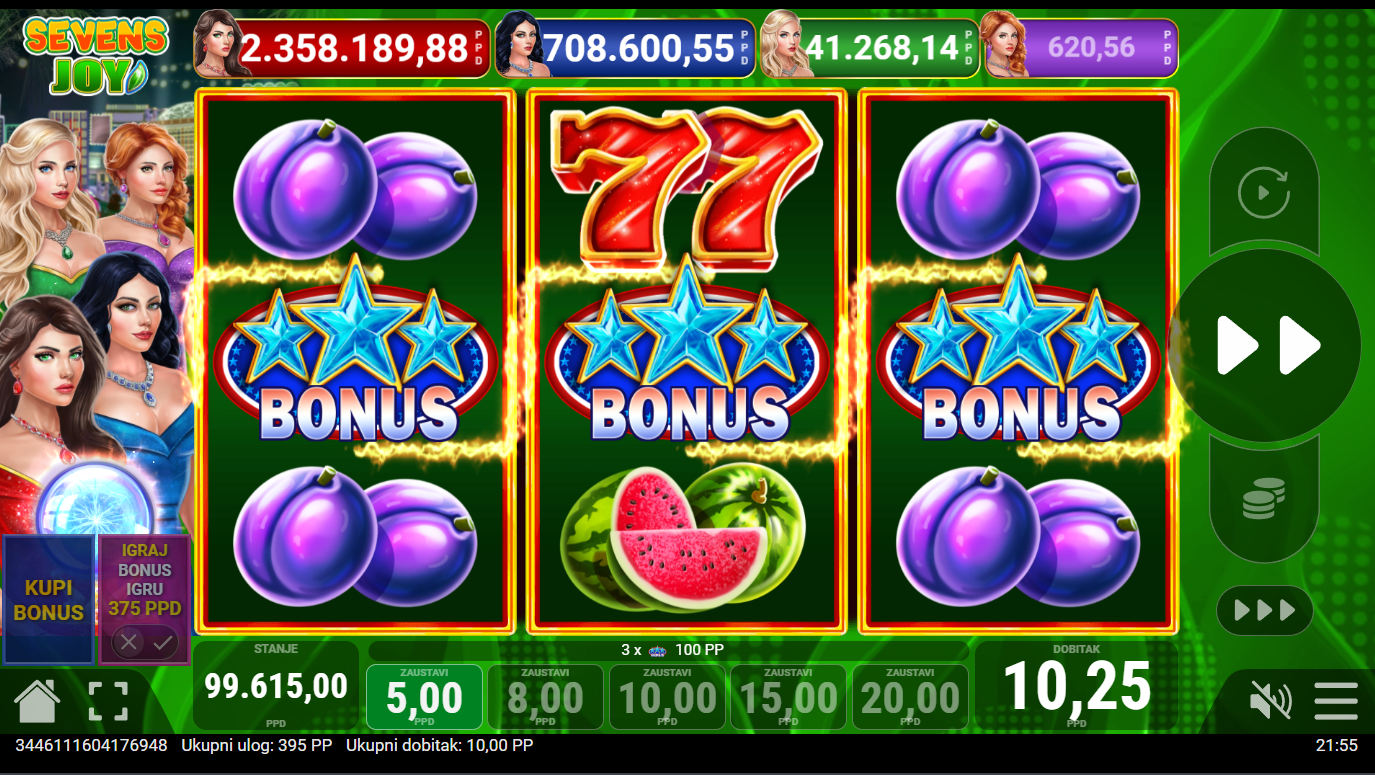Viewport: 1375px width, 775px height.
Task: Click the red jackpot 2.358.189,88 display
Action: 342,47
